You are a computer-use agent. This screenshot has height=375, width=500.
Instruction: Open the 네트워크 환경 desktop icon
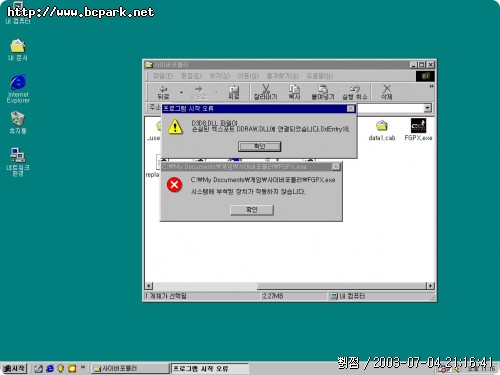[x=18, y=162]
